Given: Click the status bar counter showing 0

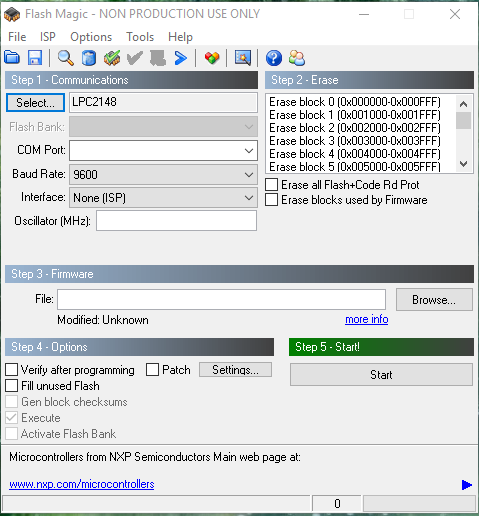Looking at the screenshot, I should [337, 503].
